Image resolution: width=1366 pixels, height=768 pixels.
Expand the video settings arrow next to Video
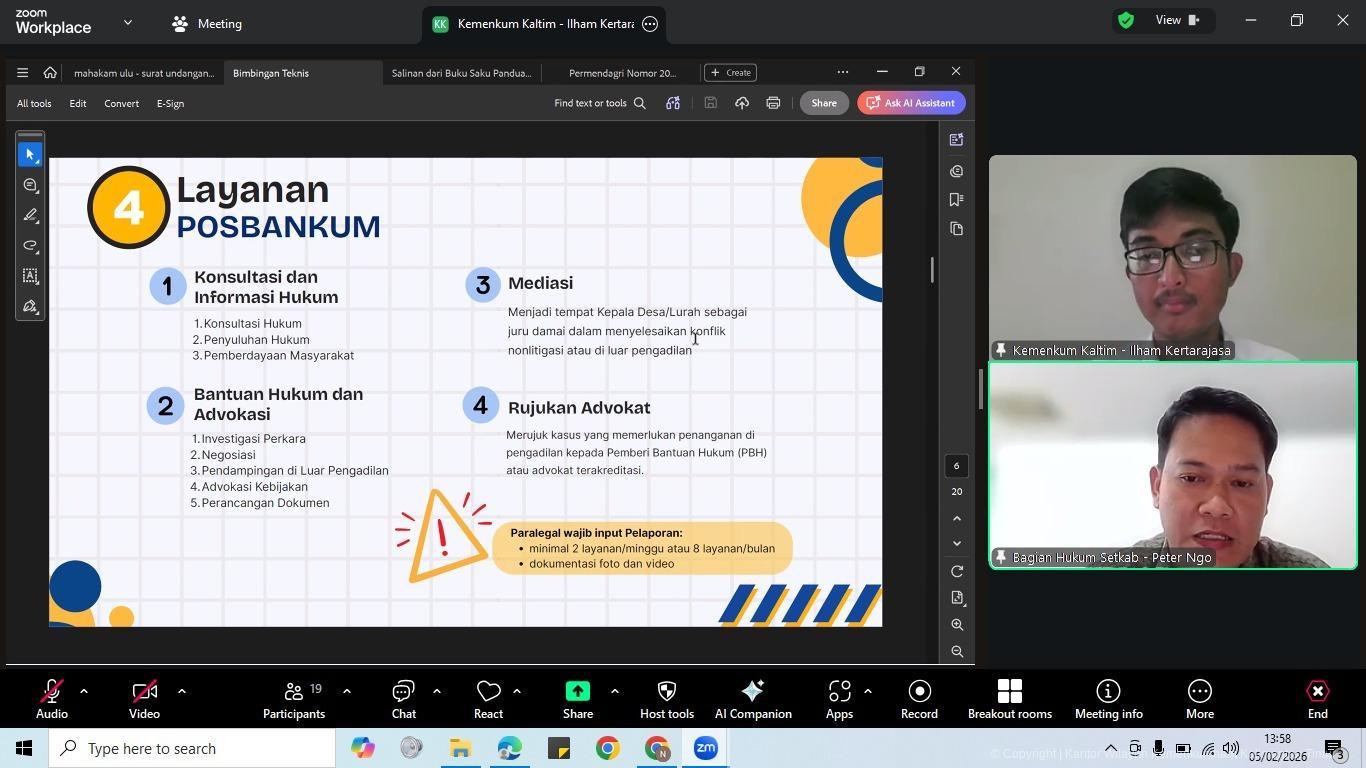click(x=182, y=691)
